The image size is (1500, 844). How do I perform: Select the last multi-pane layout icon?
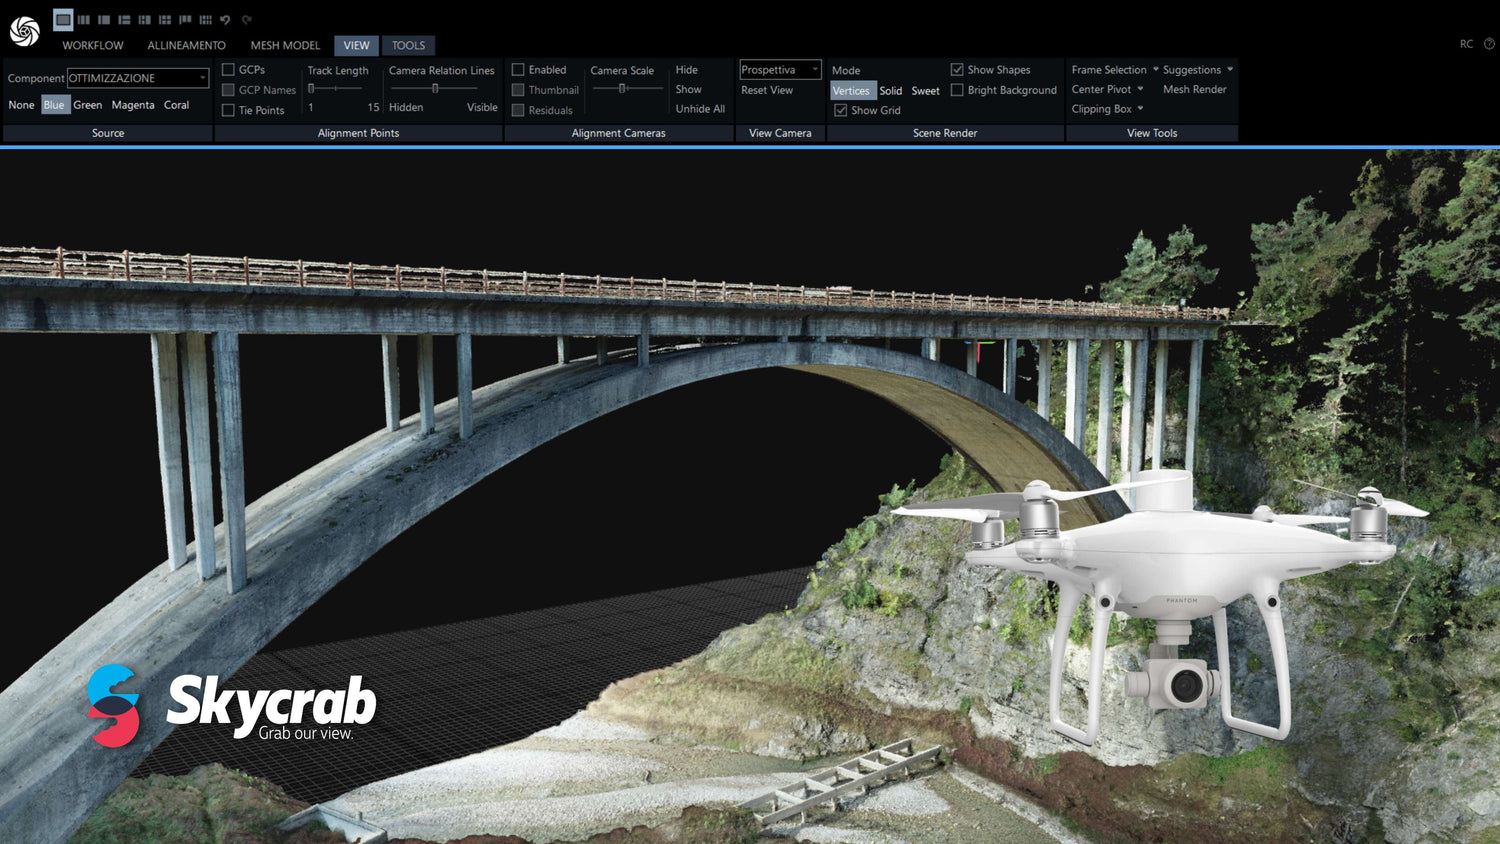click(x=205, y=20)
